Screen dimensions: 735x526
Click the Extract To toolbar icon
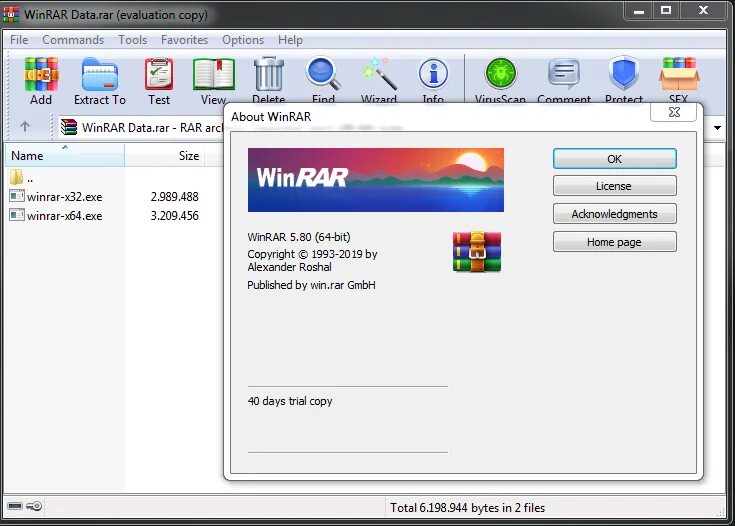click(100, 74)
